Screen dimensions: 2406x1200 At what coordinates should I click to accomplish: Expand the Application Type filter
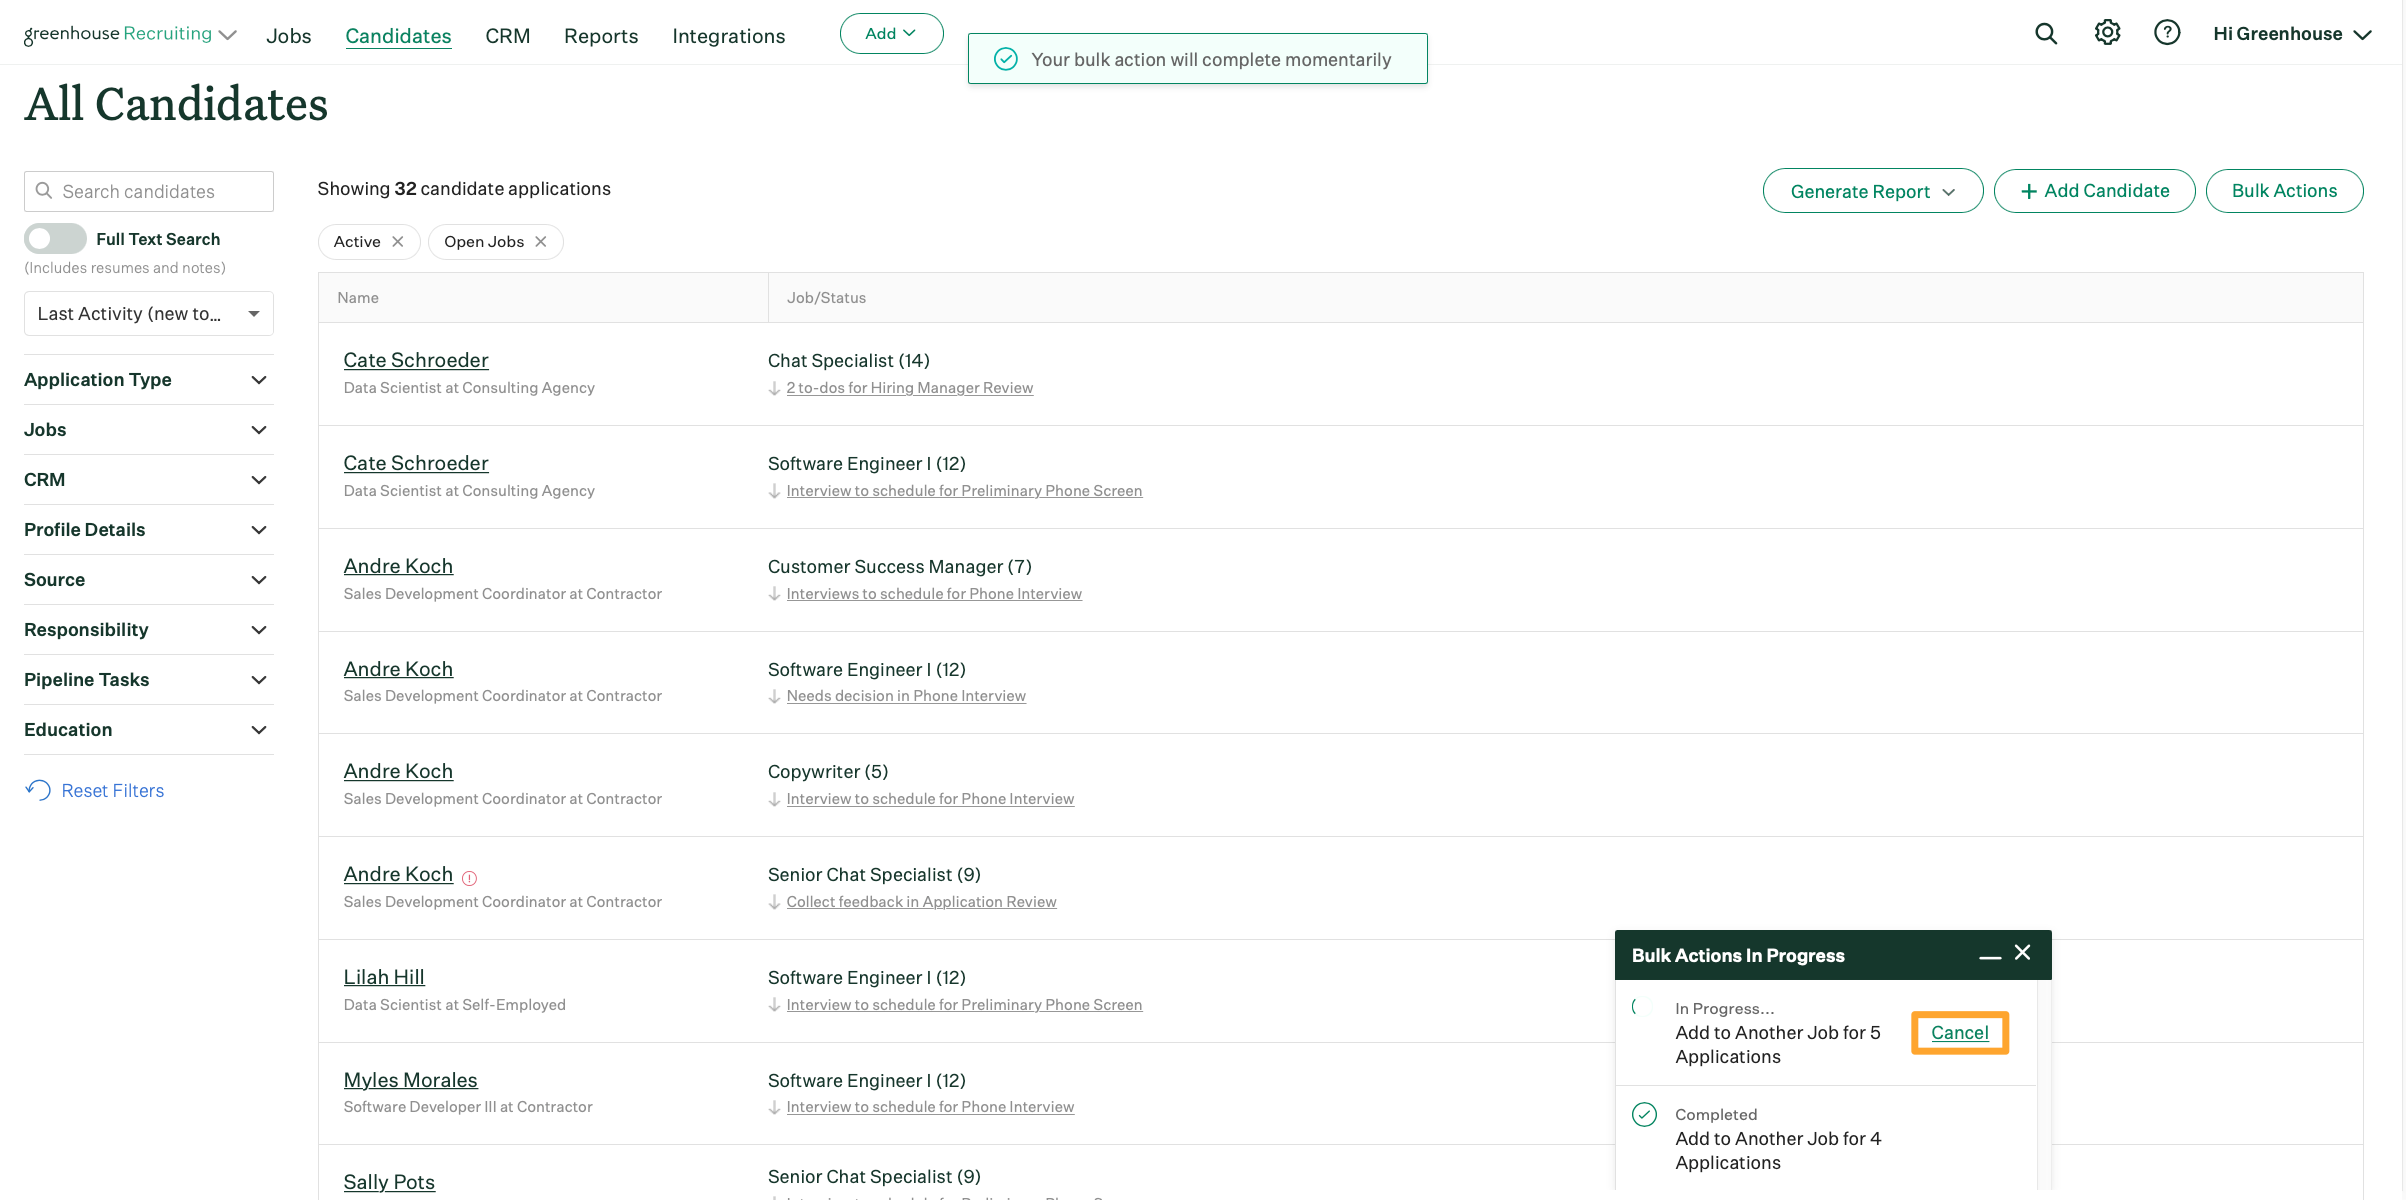(149, 380)
